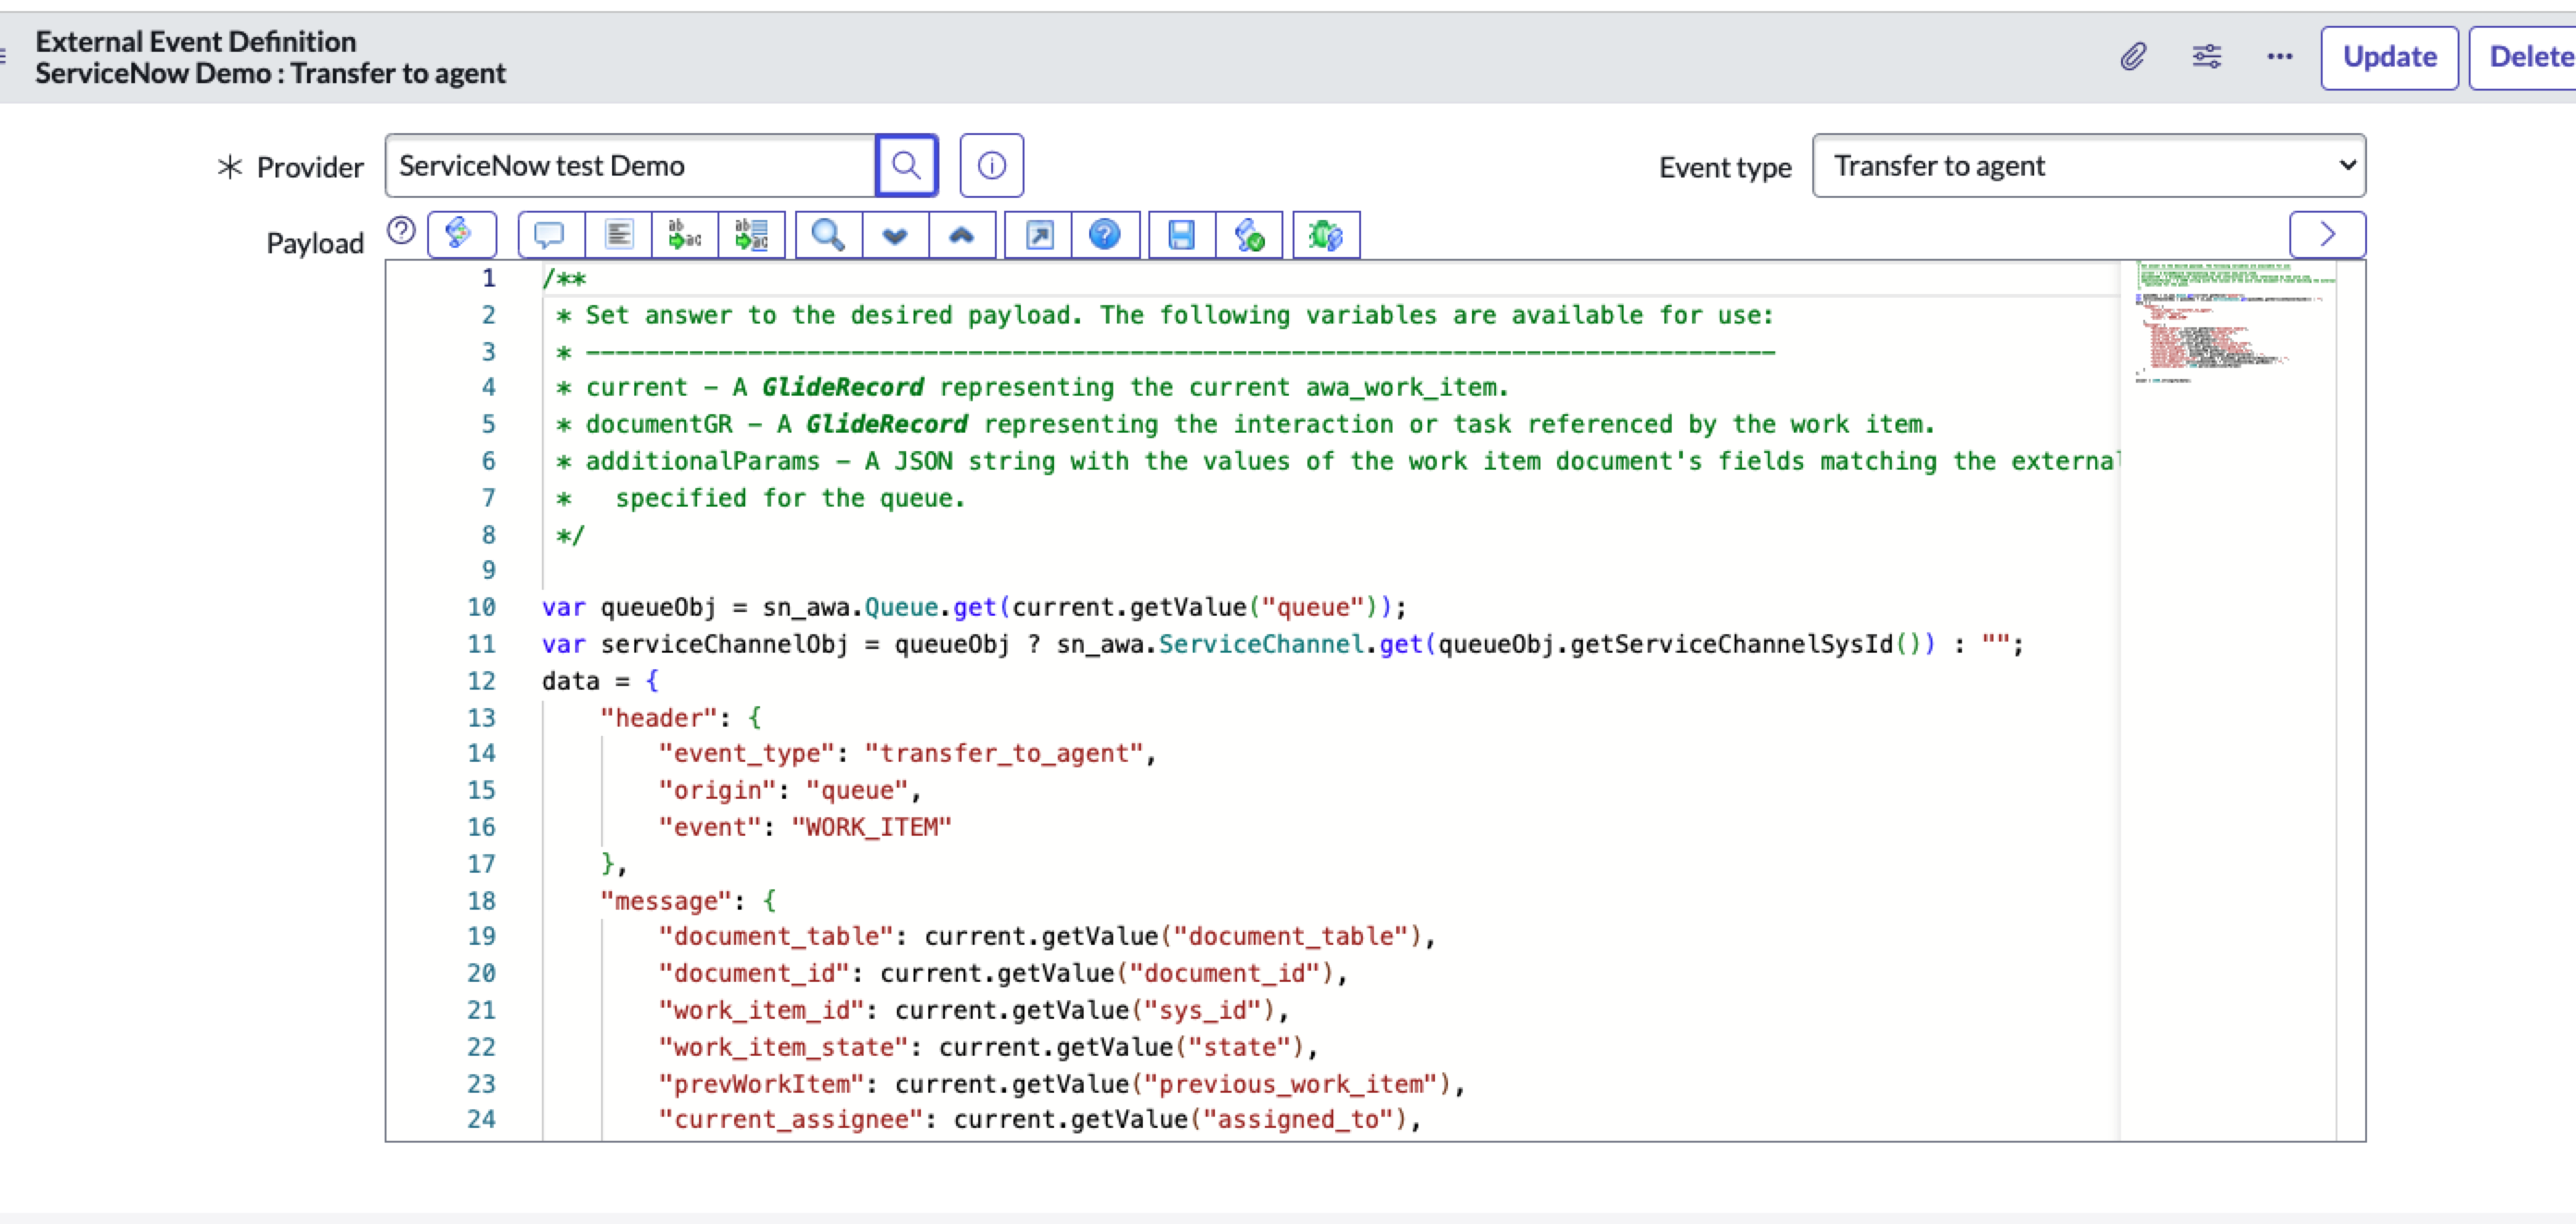Format code with the align-text icon

point(618,235)
